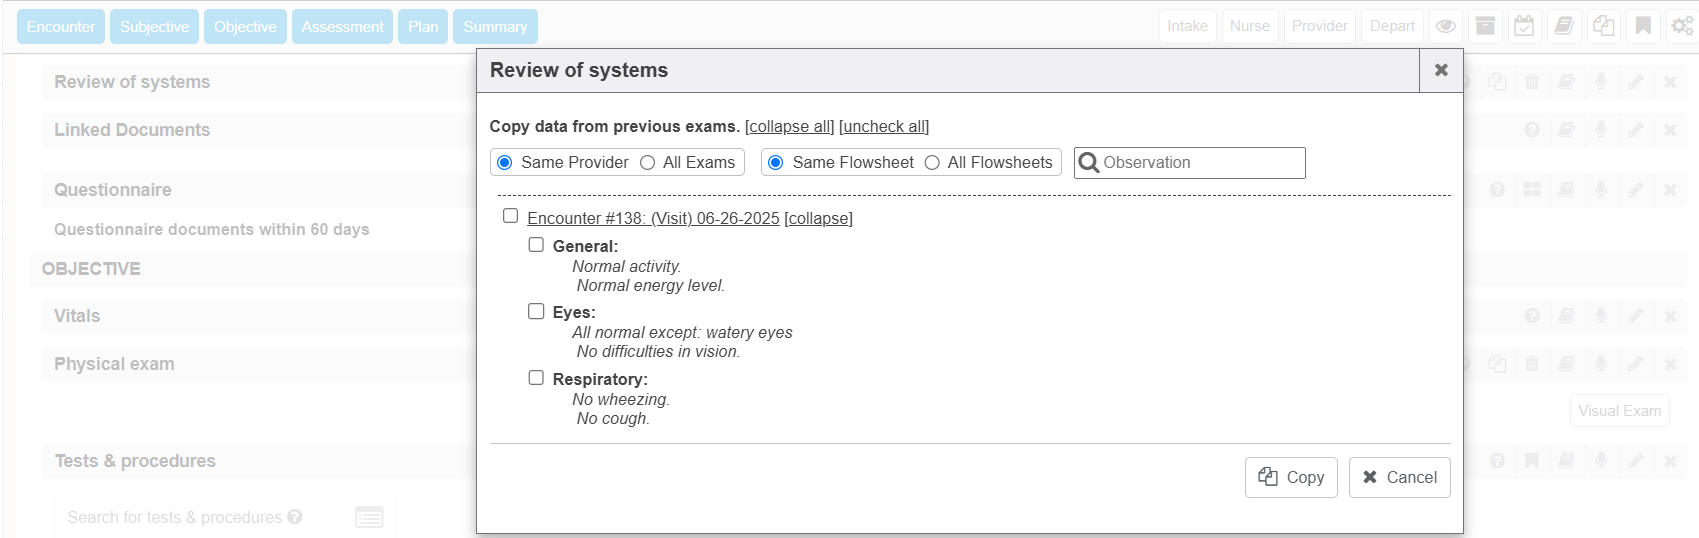The width and height of the screenshot is (1699, 538).
Task: Click the uncheck all link
Action: click(x=883, y=127)
